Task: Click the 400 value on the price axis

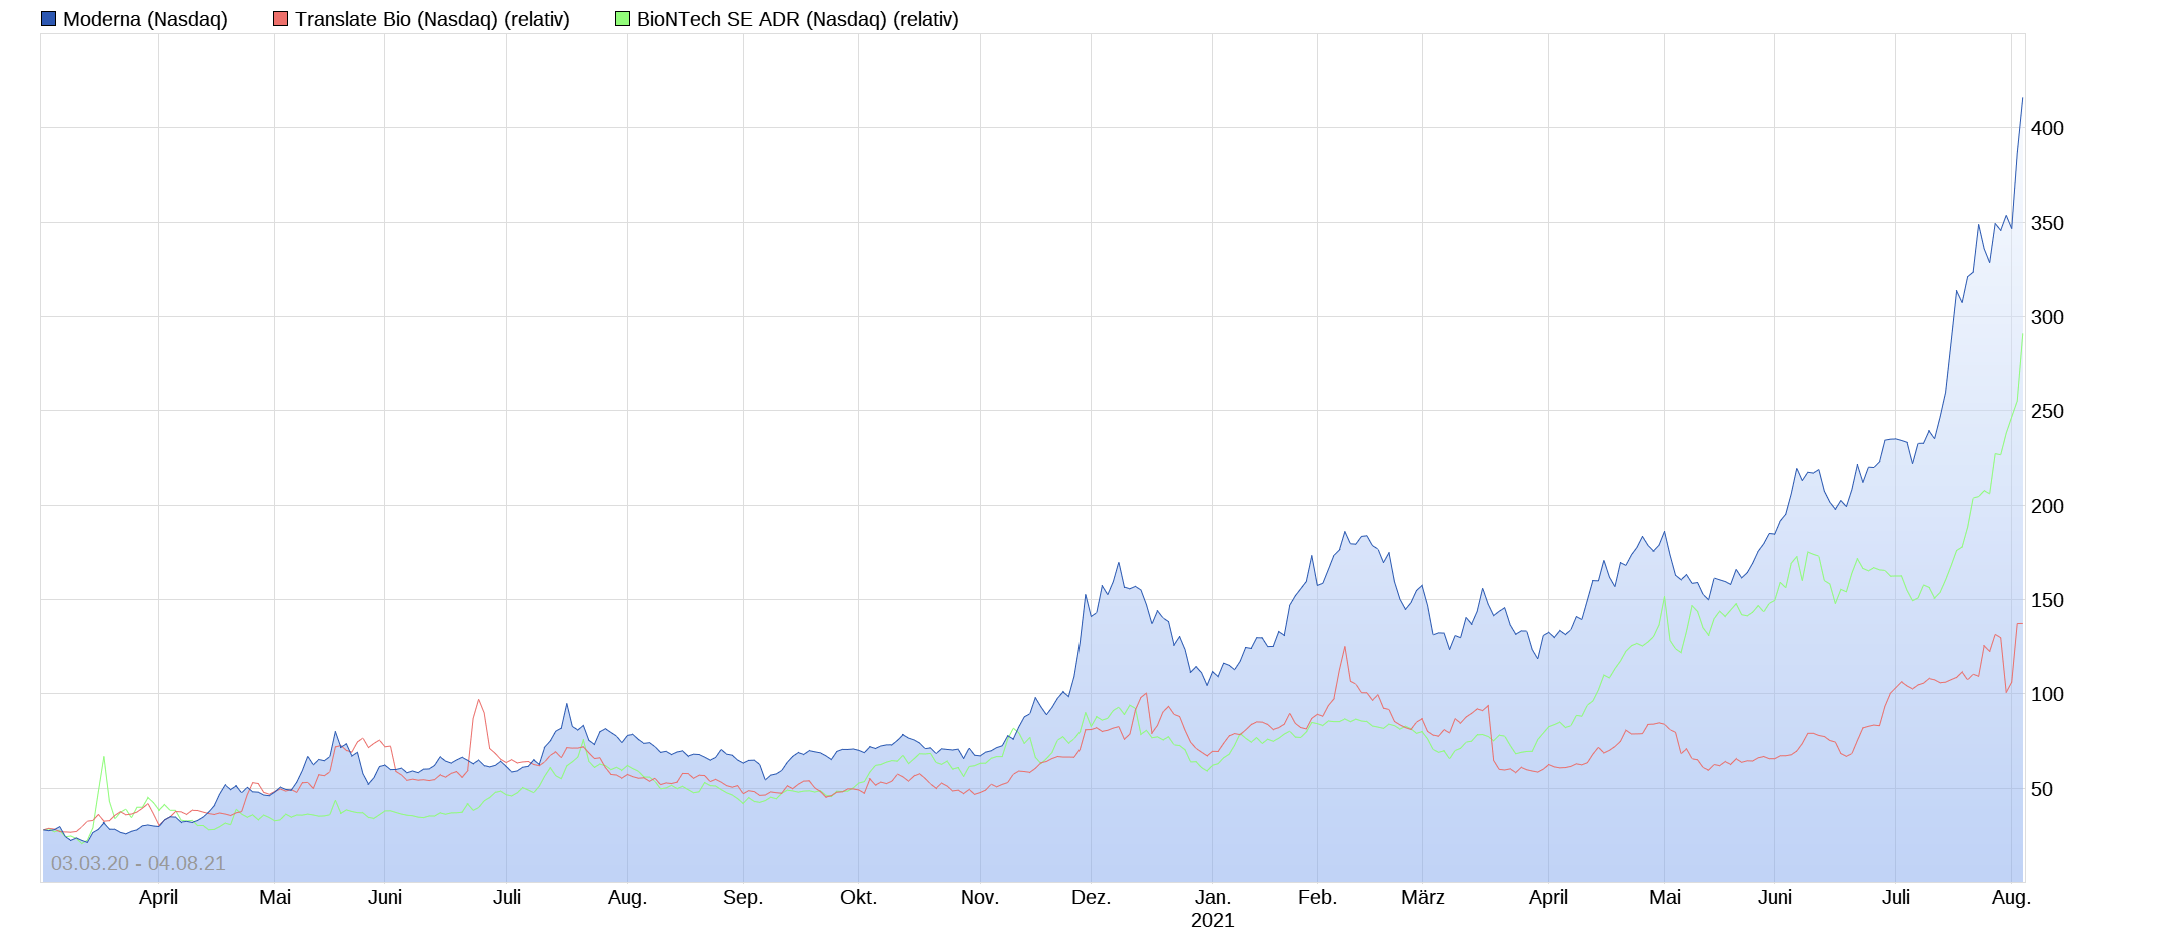Action: pos(2047,128)
